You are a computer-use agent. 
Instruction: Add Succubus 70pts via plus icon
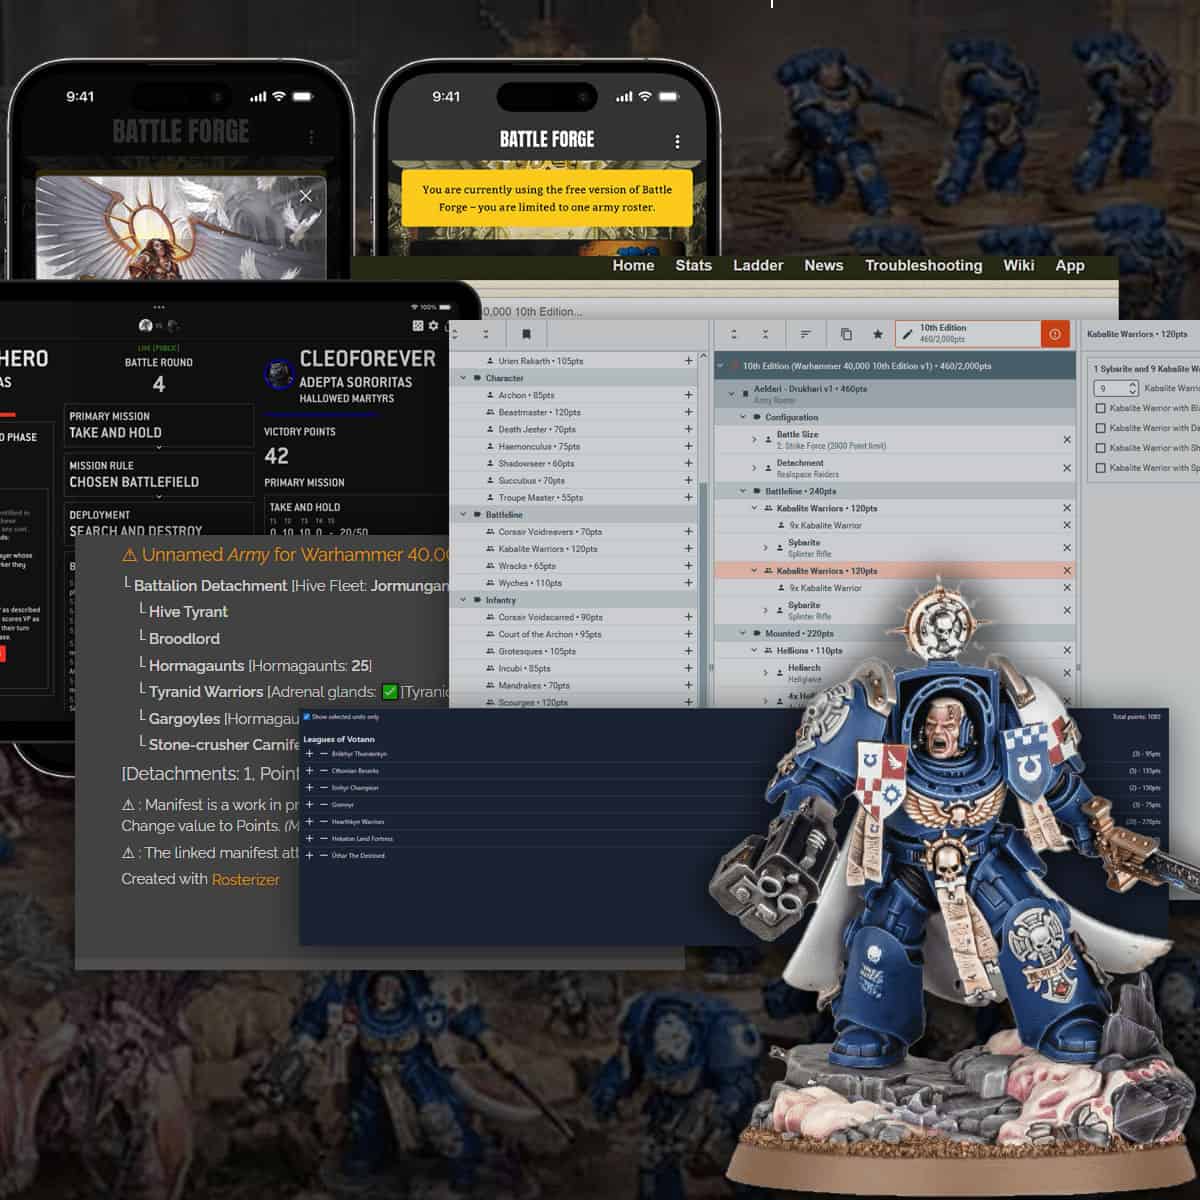pos(688,480)
